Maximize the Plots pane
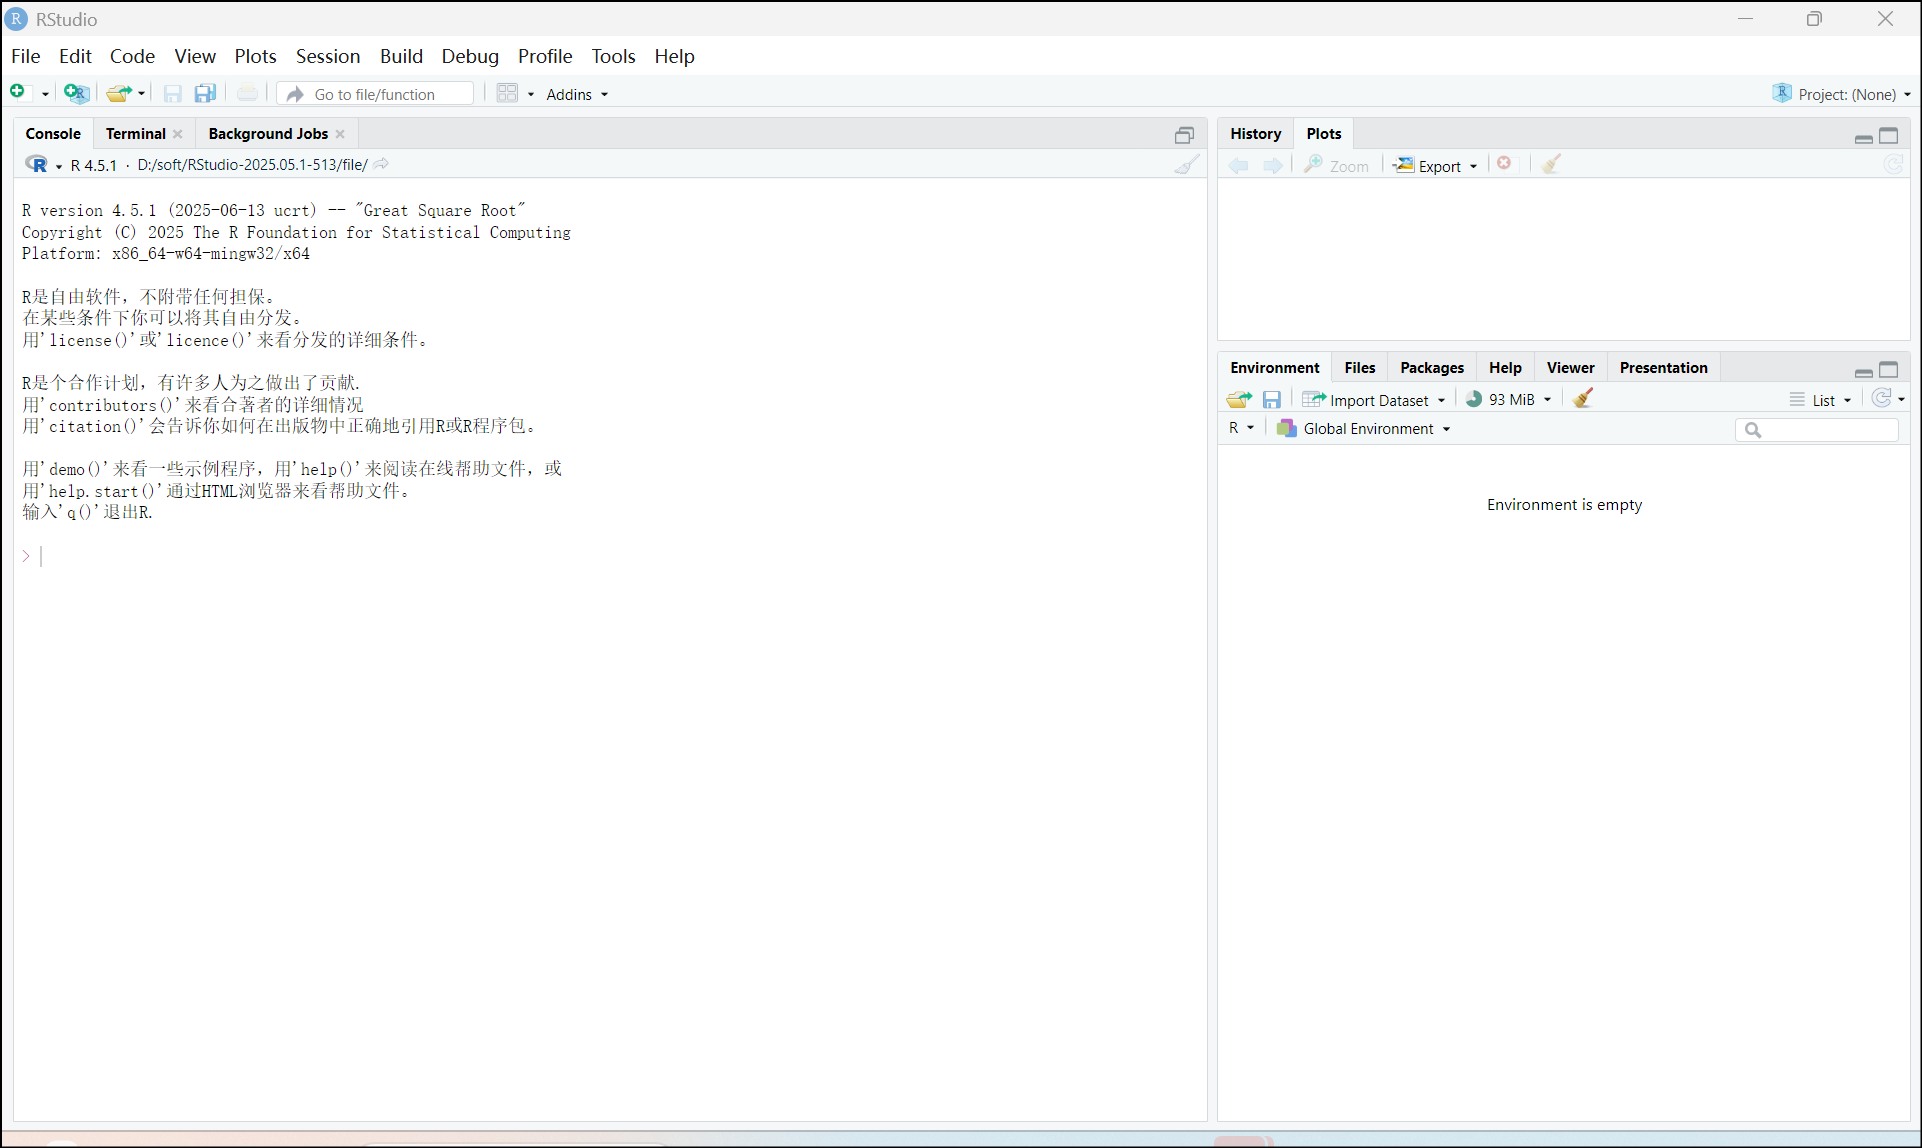Viewport: 1922px width, 1148px height. point(1889,135)
